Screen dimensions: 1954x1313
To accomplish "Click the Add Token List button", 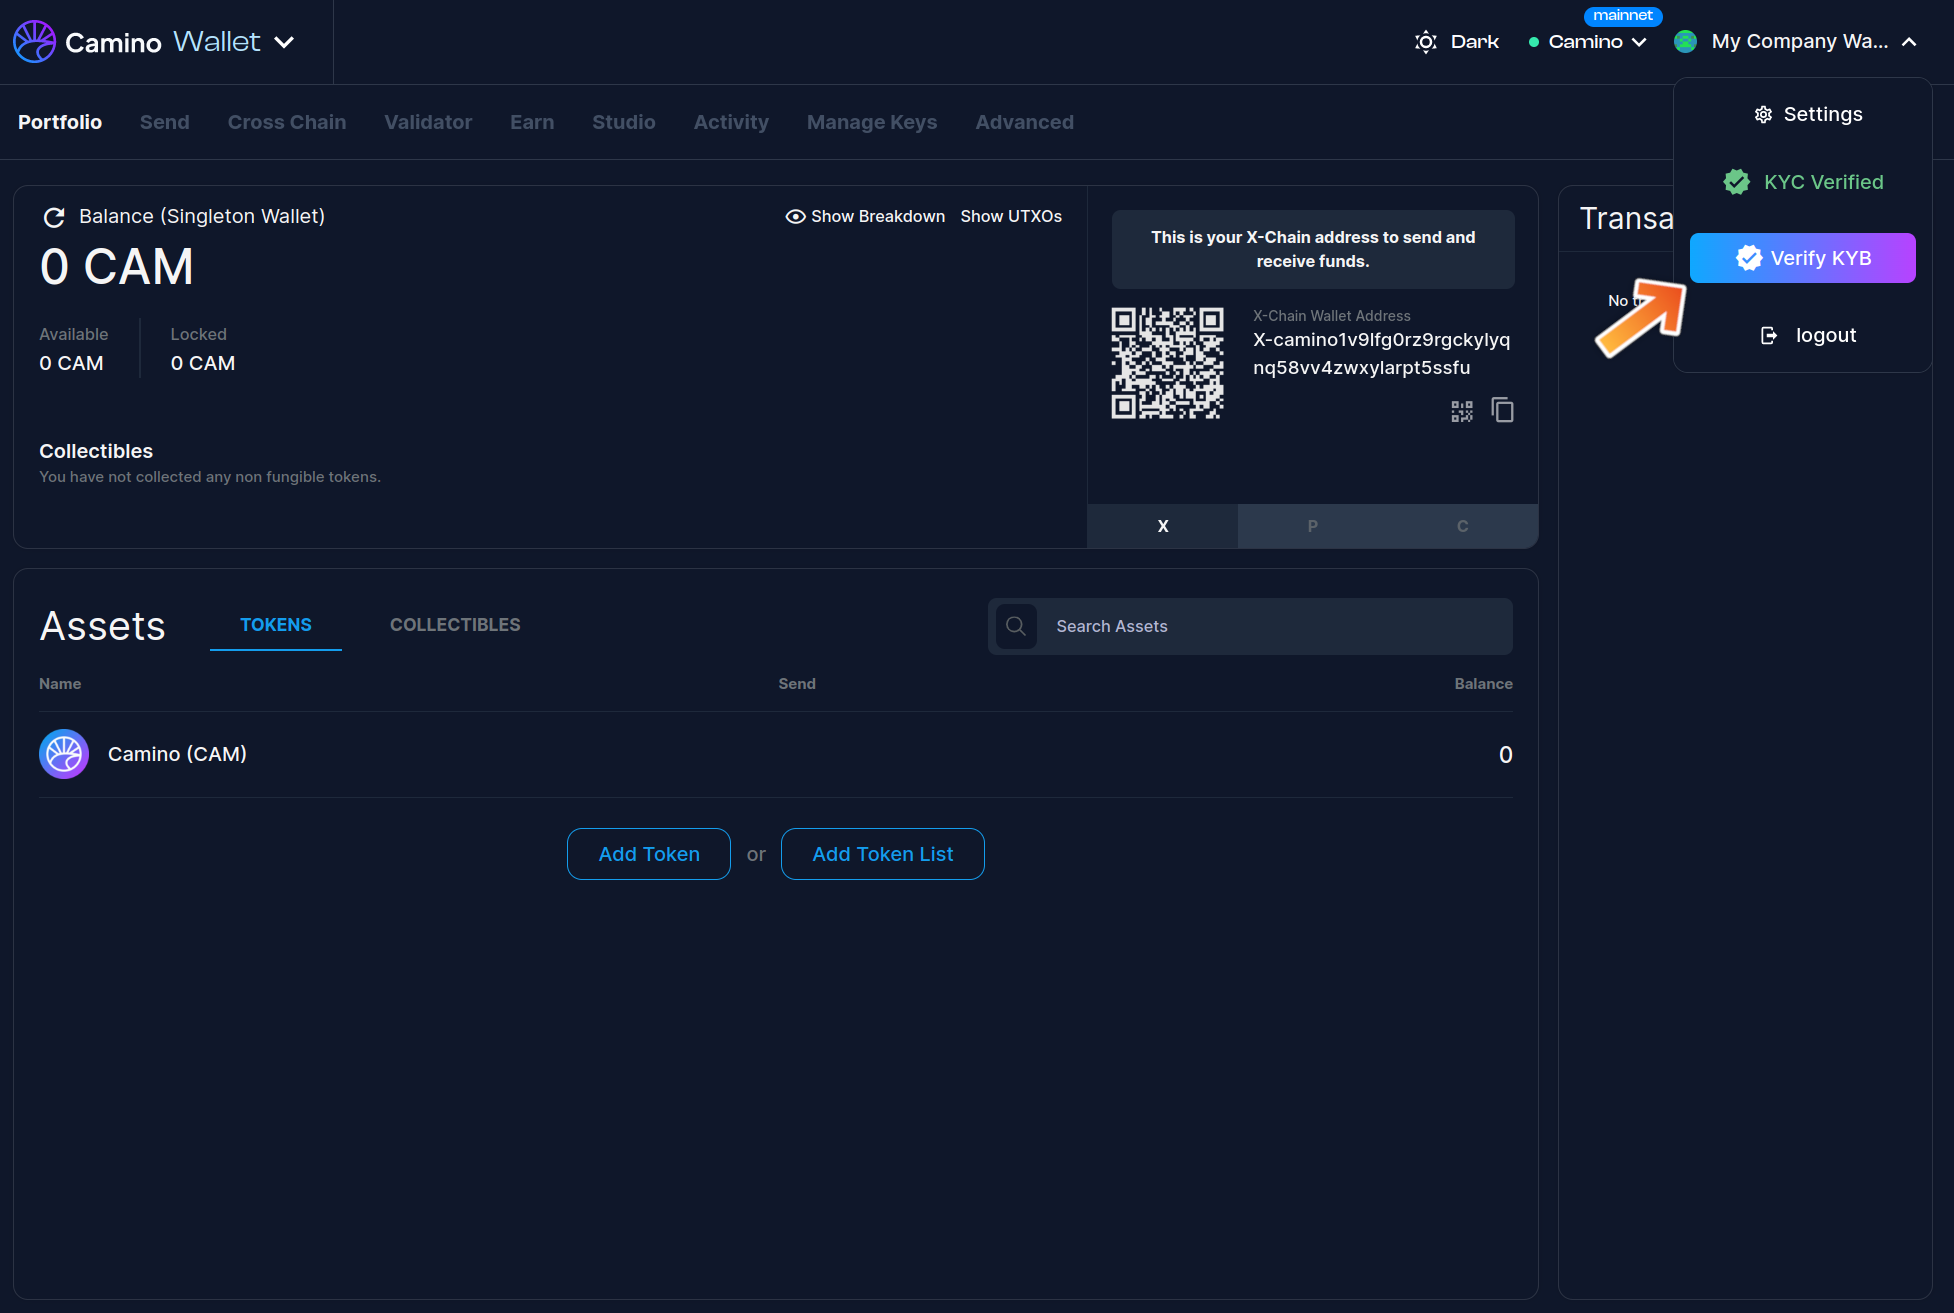I will click(882, 854).
